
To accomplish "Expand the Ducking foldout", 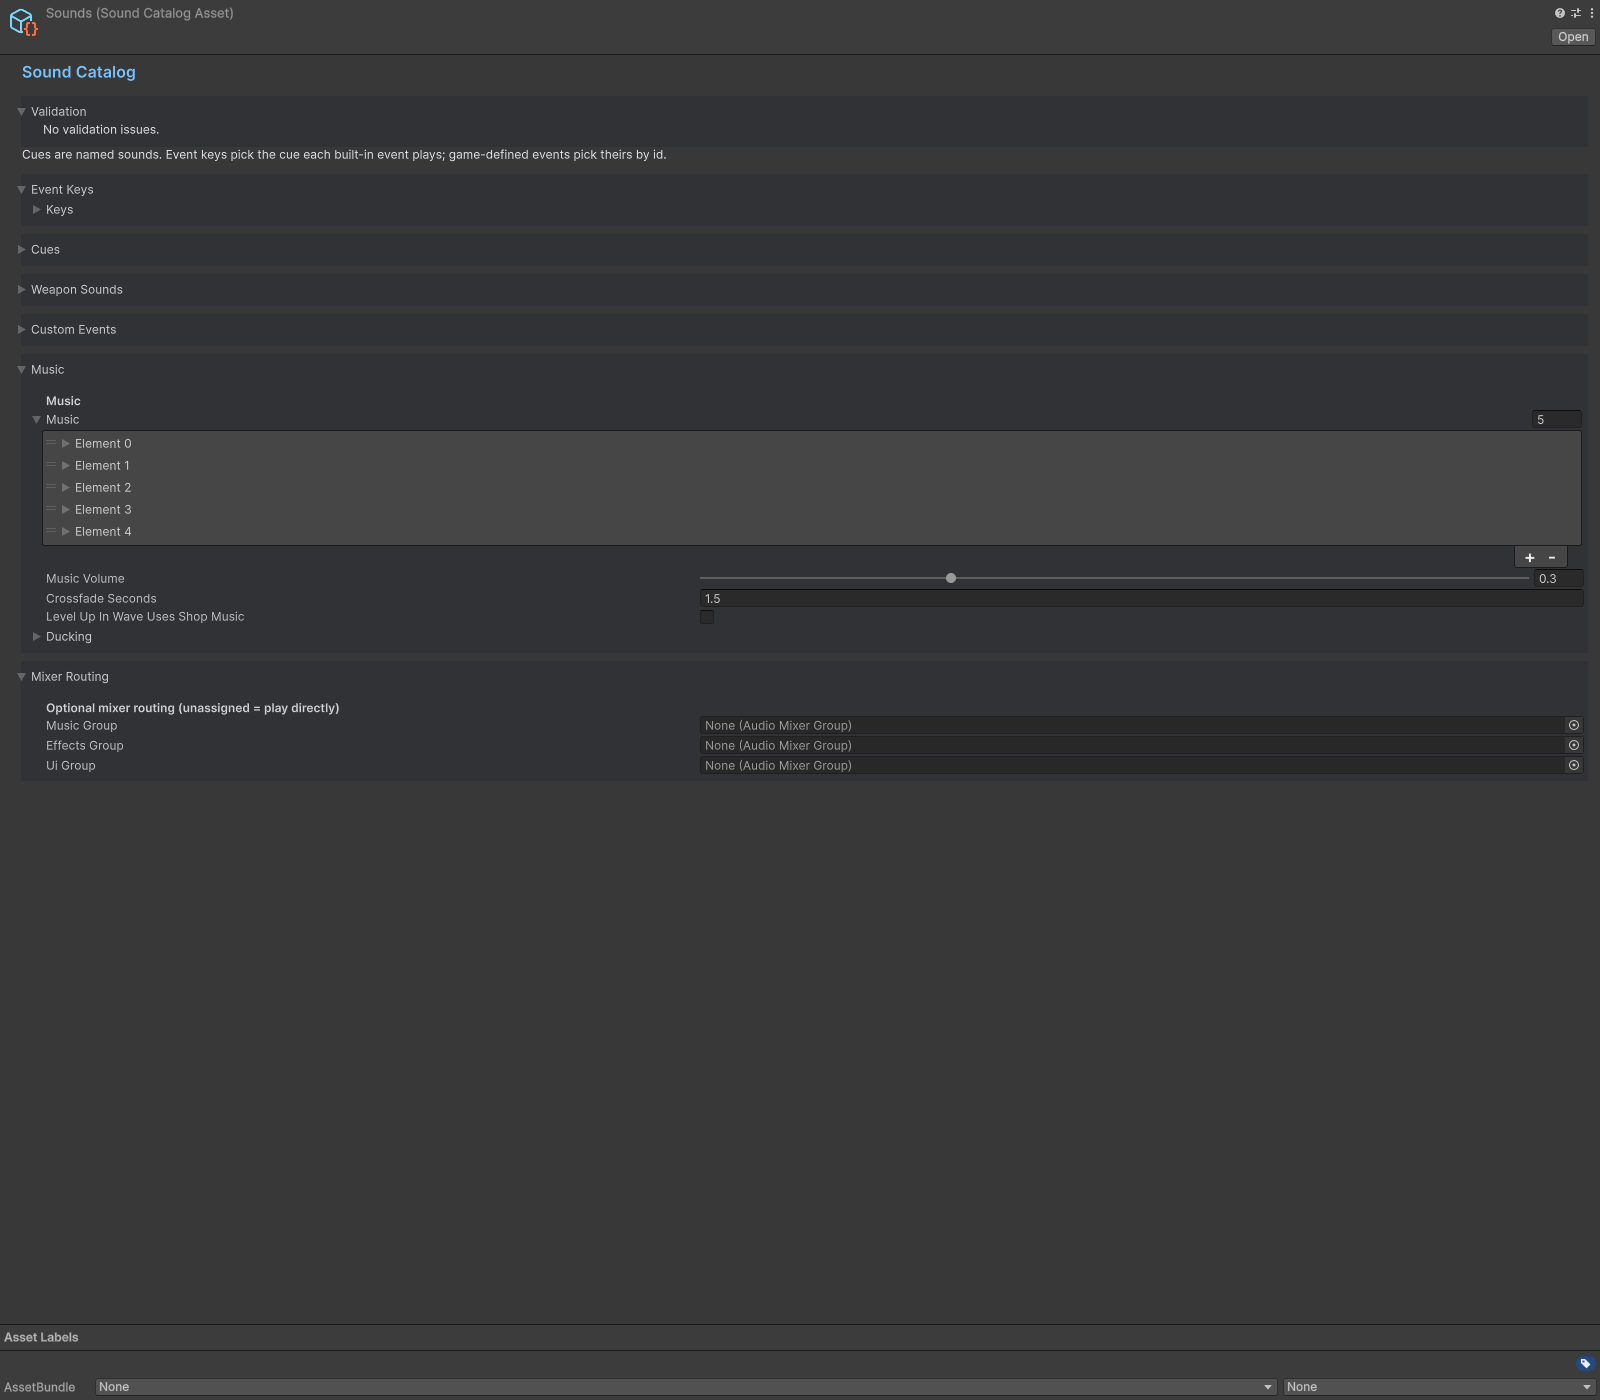I will pos(37,636).
